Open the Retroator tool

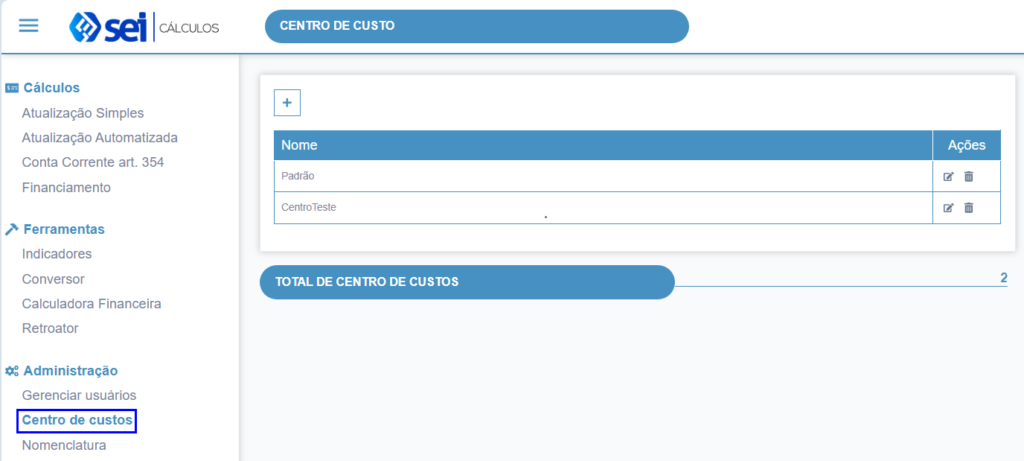[x=50, y=328]
